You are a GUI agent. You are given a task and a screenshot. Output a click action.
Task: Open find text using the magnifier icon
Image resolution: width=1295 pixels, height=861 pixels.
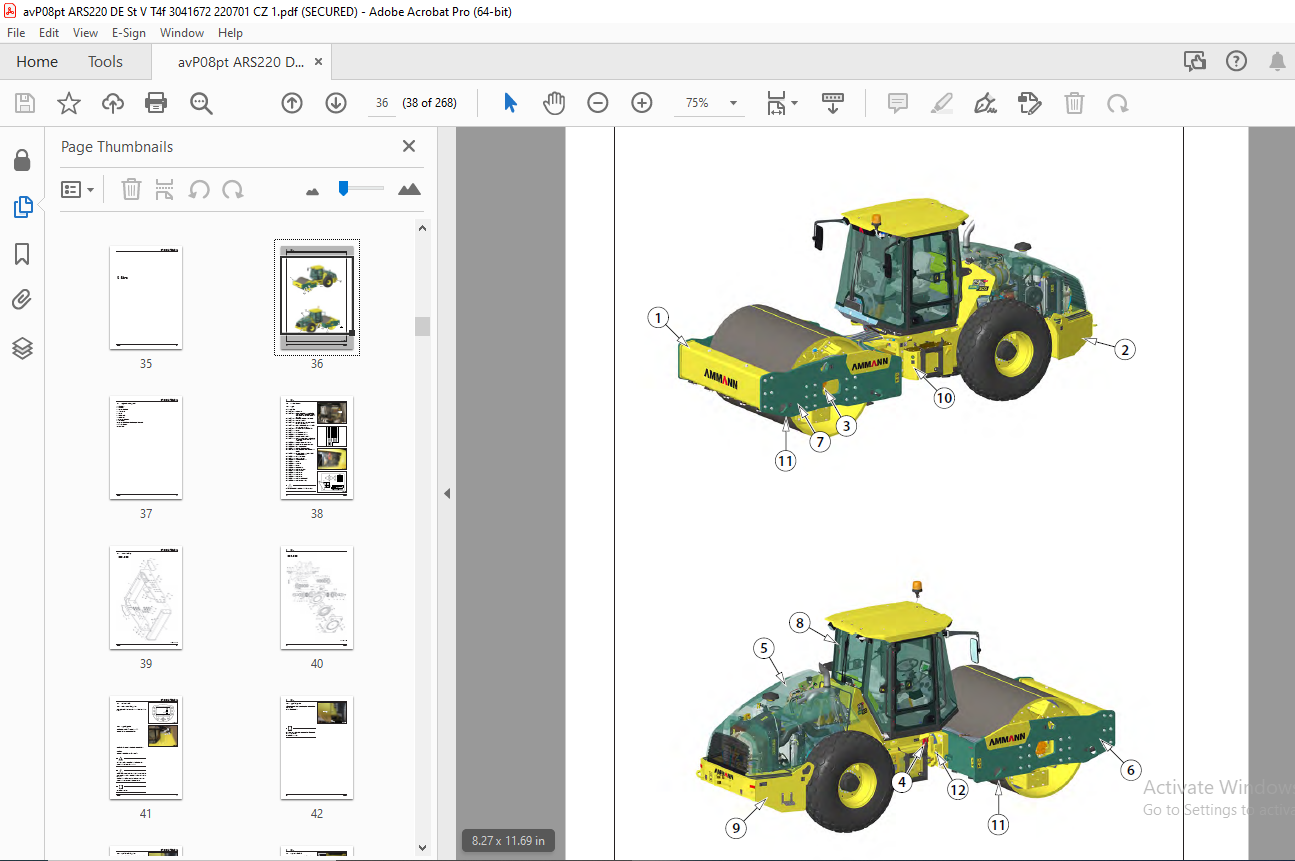[x=201, y=103]
